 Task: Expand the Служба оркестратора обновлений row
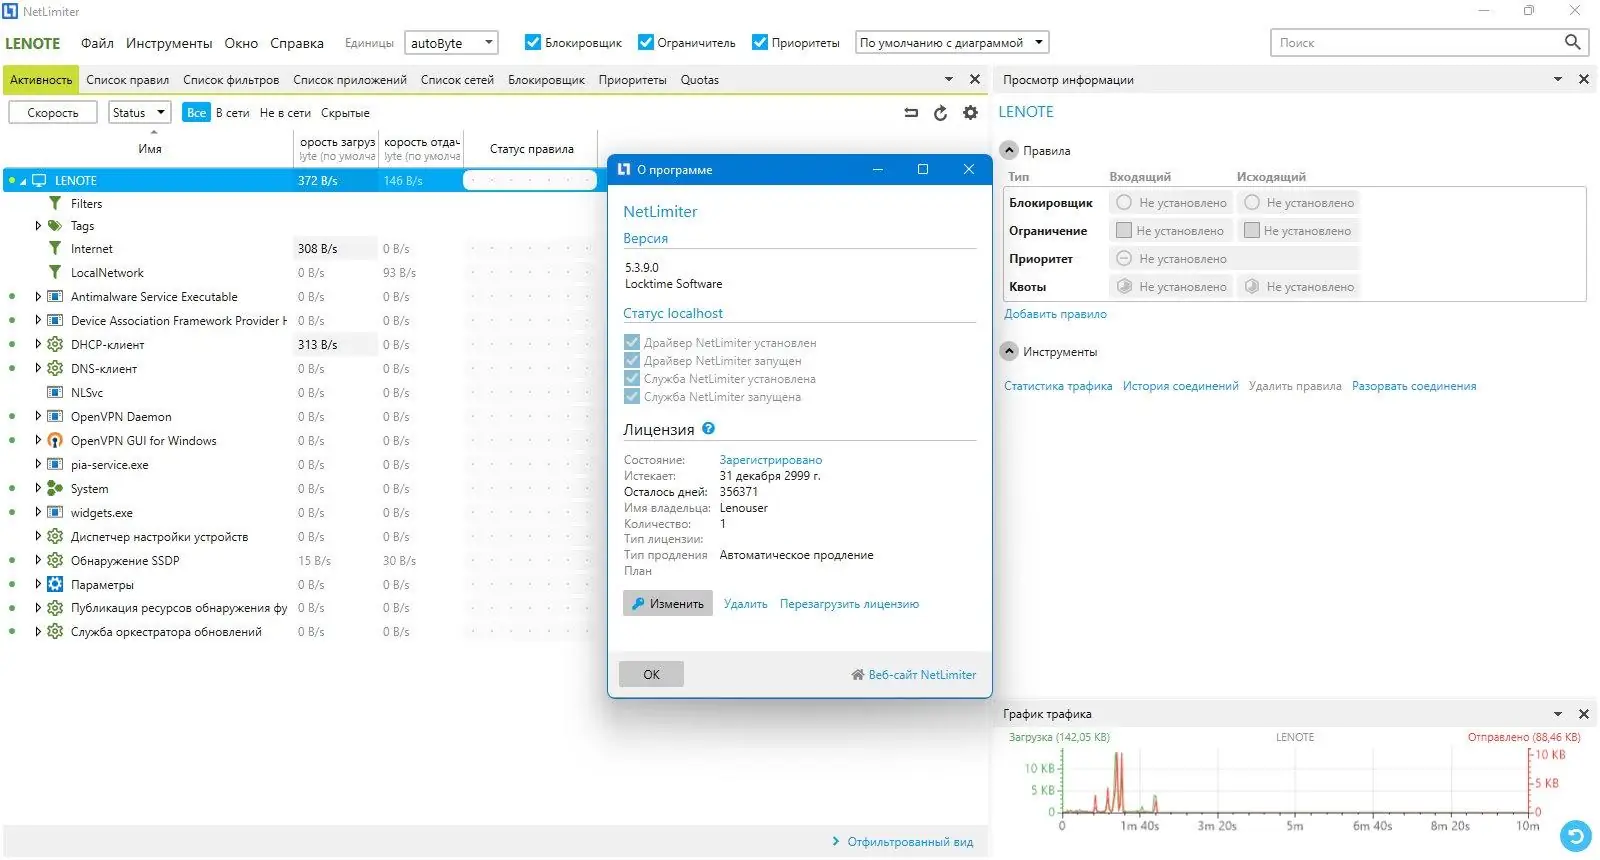pyautogui.click(x=38, y=632)
